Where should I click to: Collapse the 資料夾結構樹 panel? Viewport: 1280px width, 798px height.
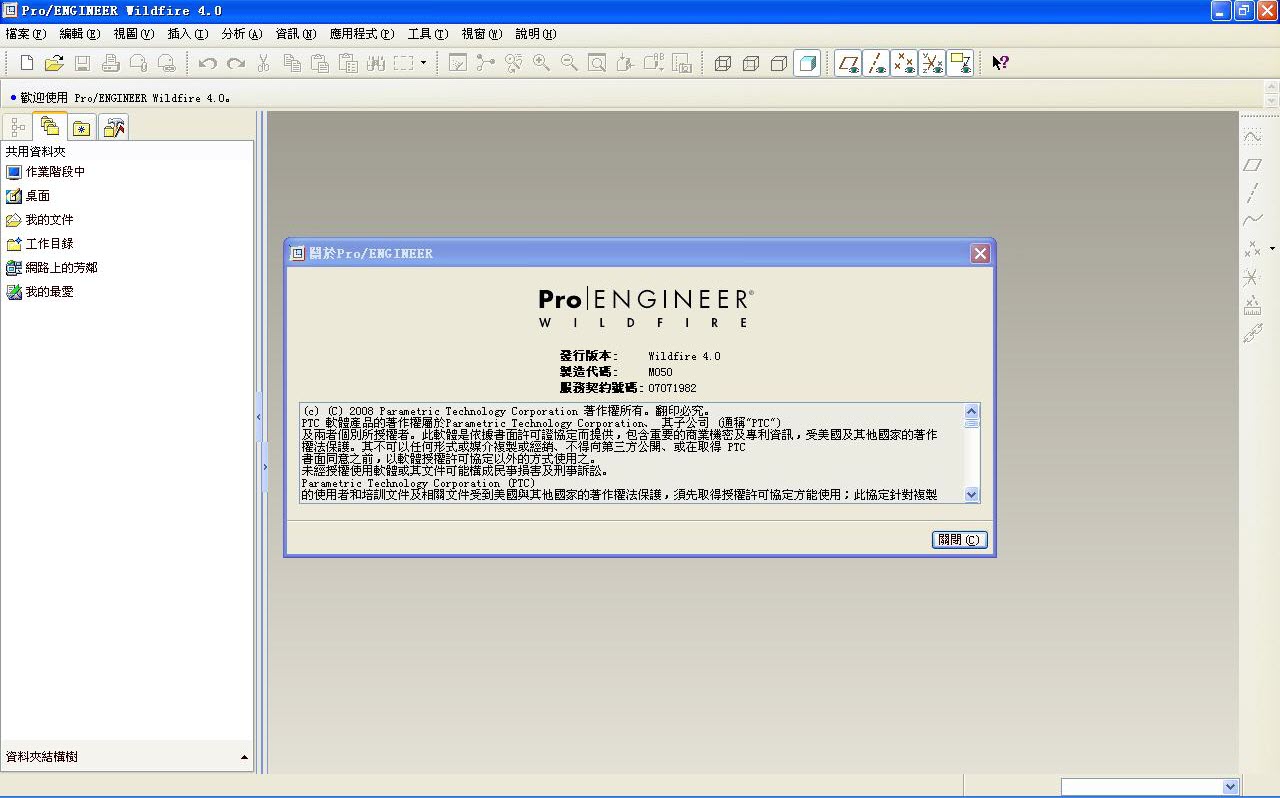(243, 757)
